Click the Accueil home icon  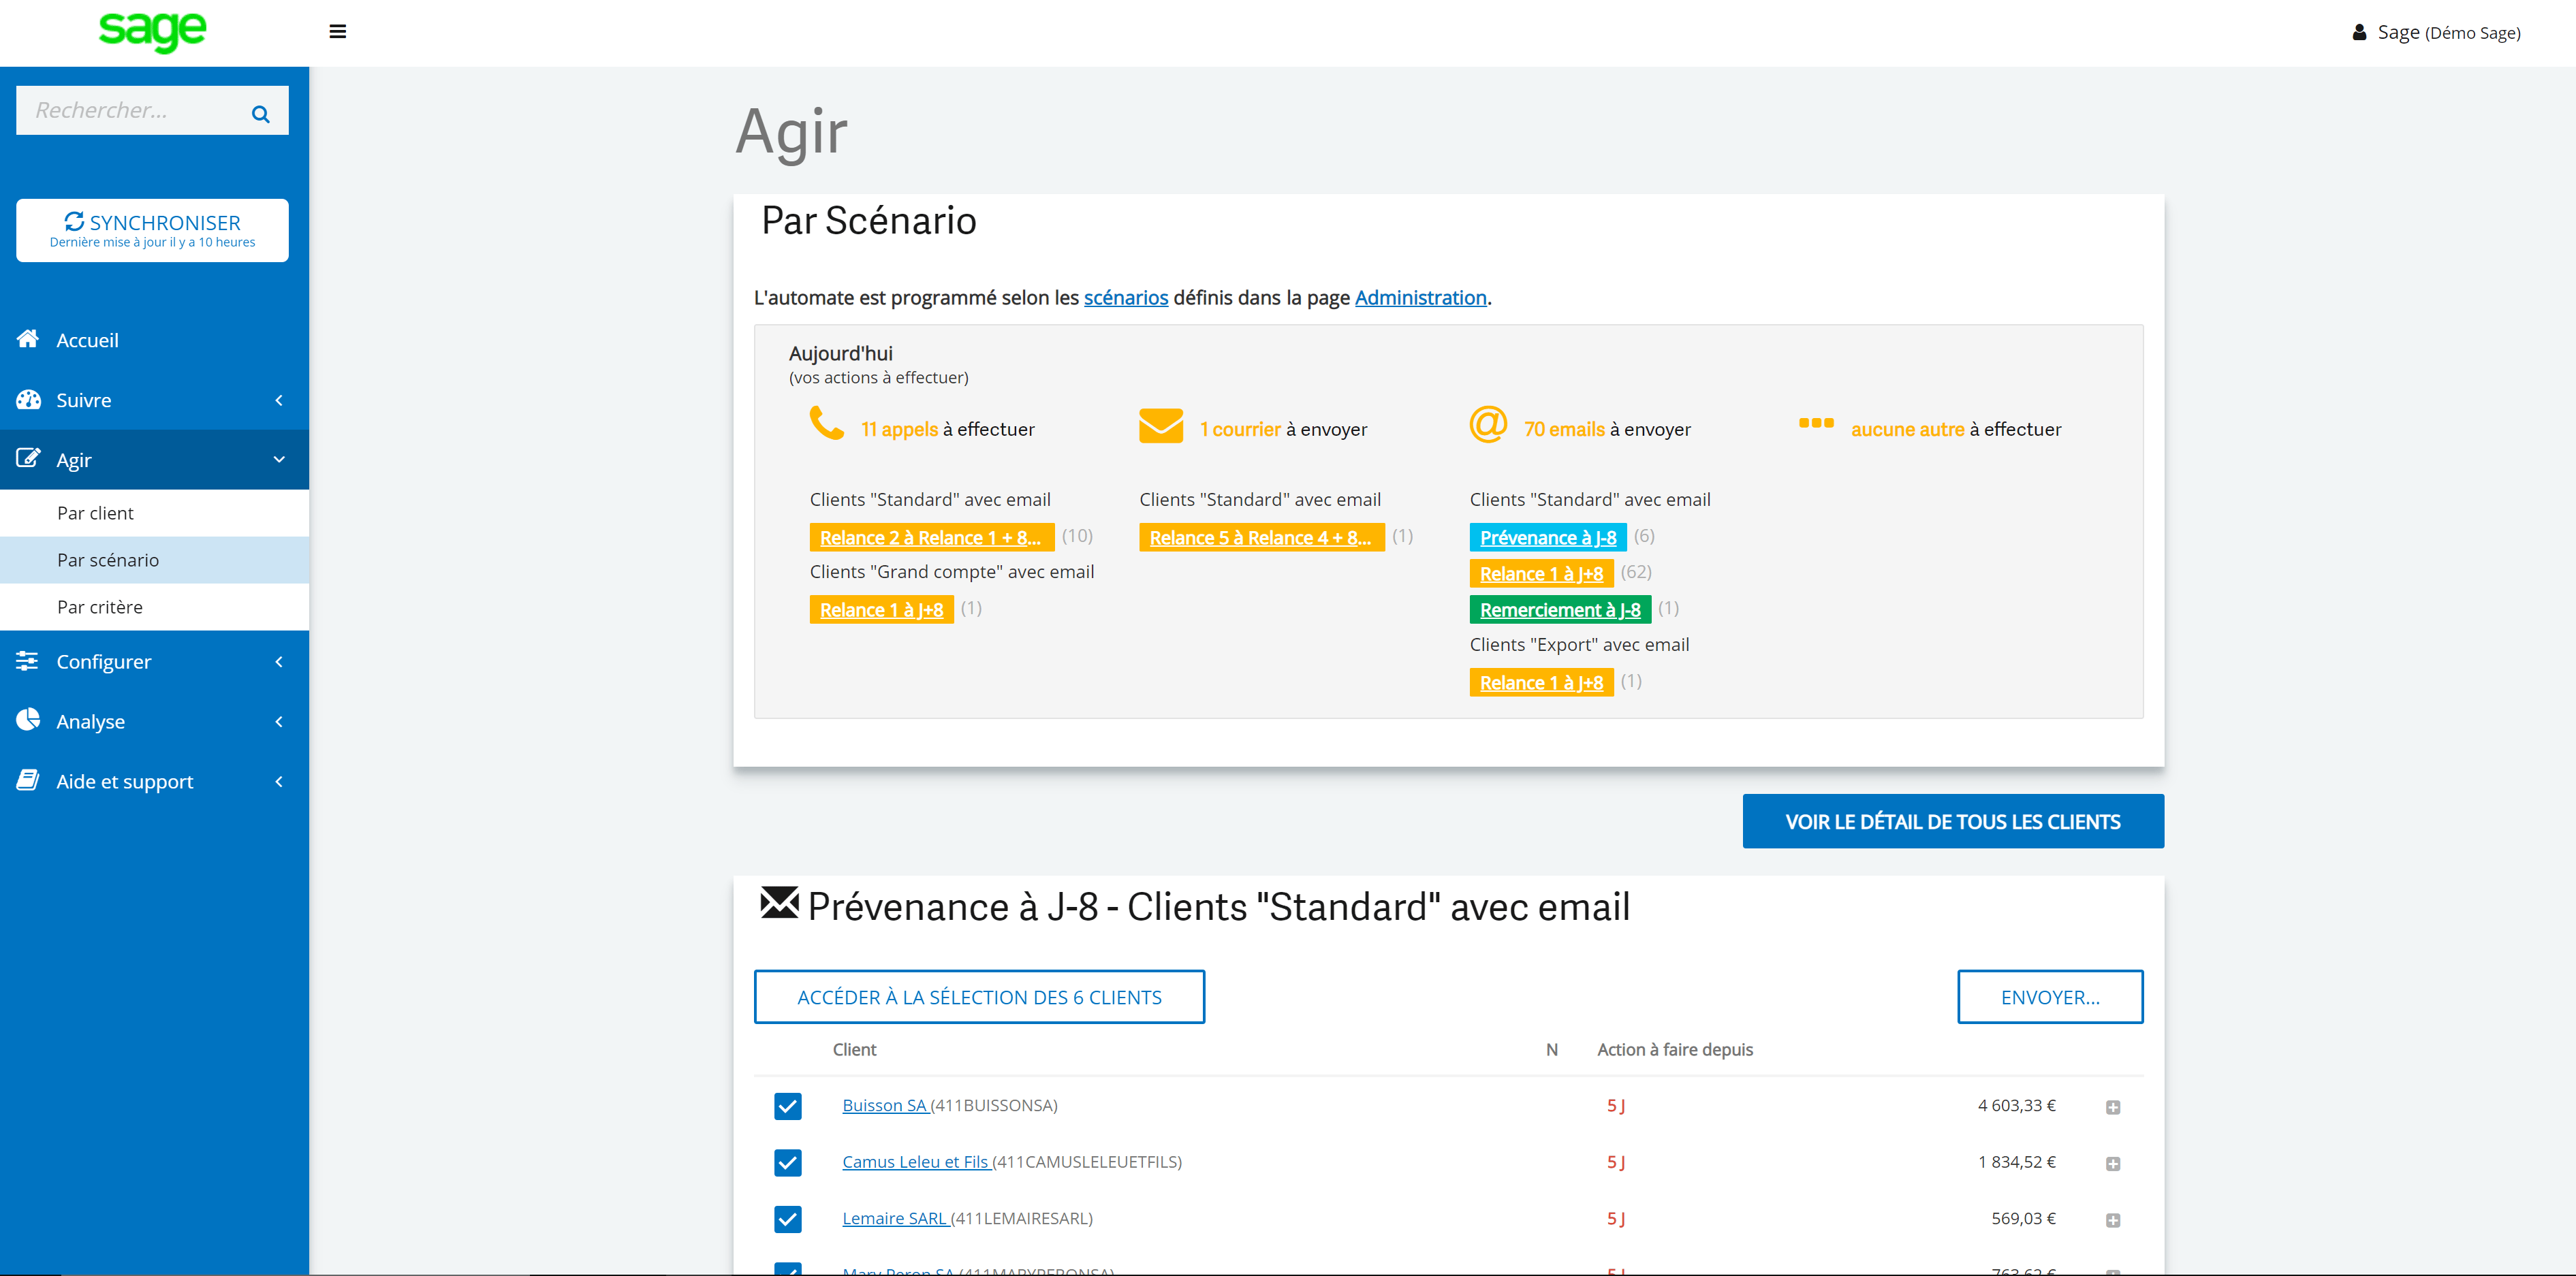pyautogui.click(x=28, y=339)
